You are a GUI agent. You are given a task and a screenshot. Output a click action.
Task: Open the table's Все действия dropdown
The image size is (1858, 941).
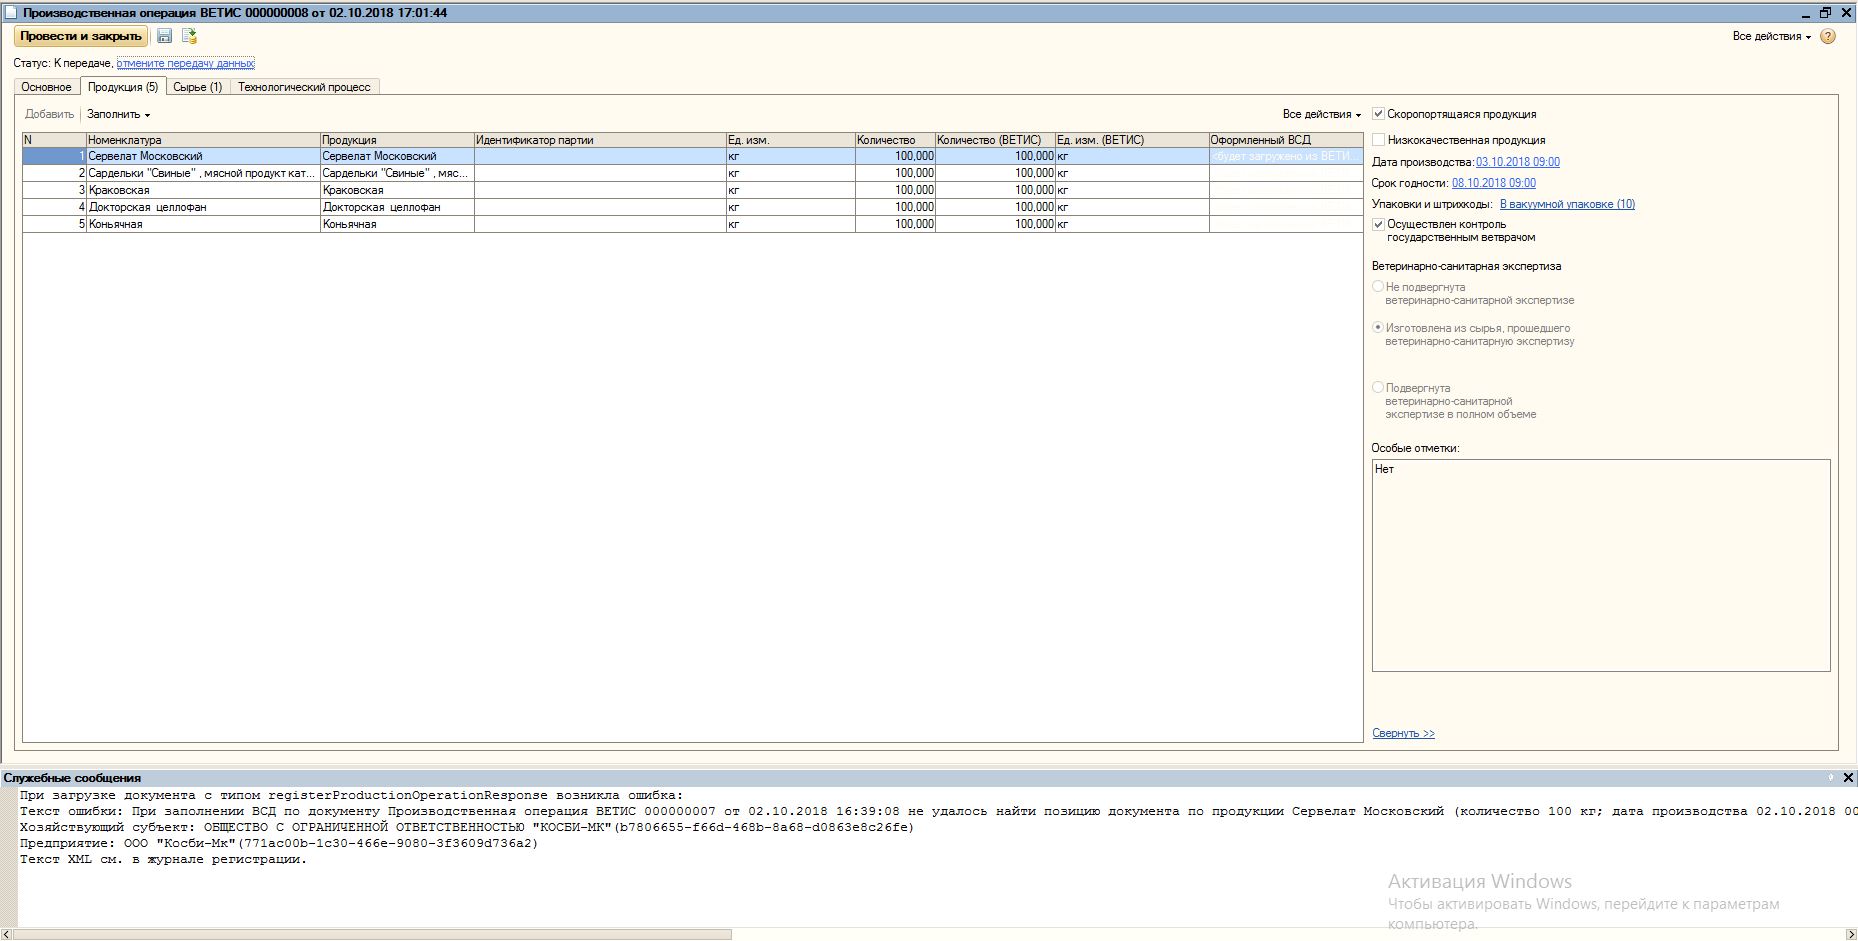[x=1321, y=114]
